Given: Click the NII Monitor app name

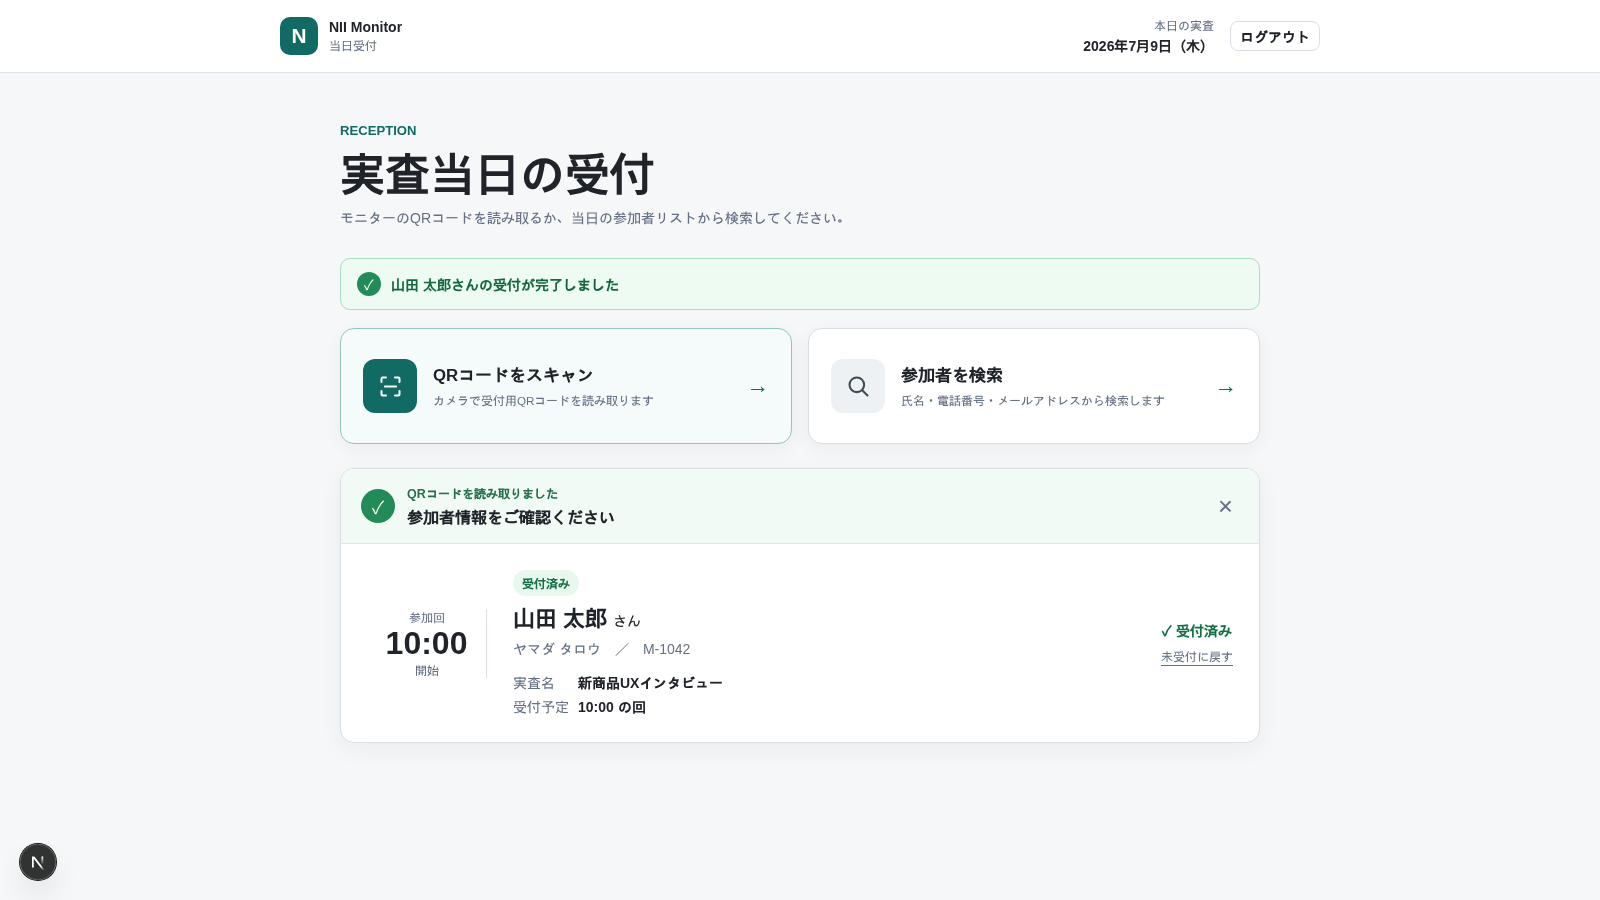Looking at the screenshot, I should (365, 27).
